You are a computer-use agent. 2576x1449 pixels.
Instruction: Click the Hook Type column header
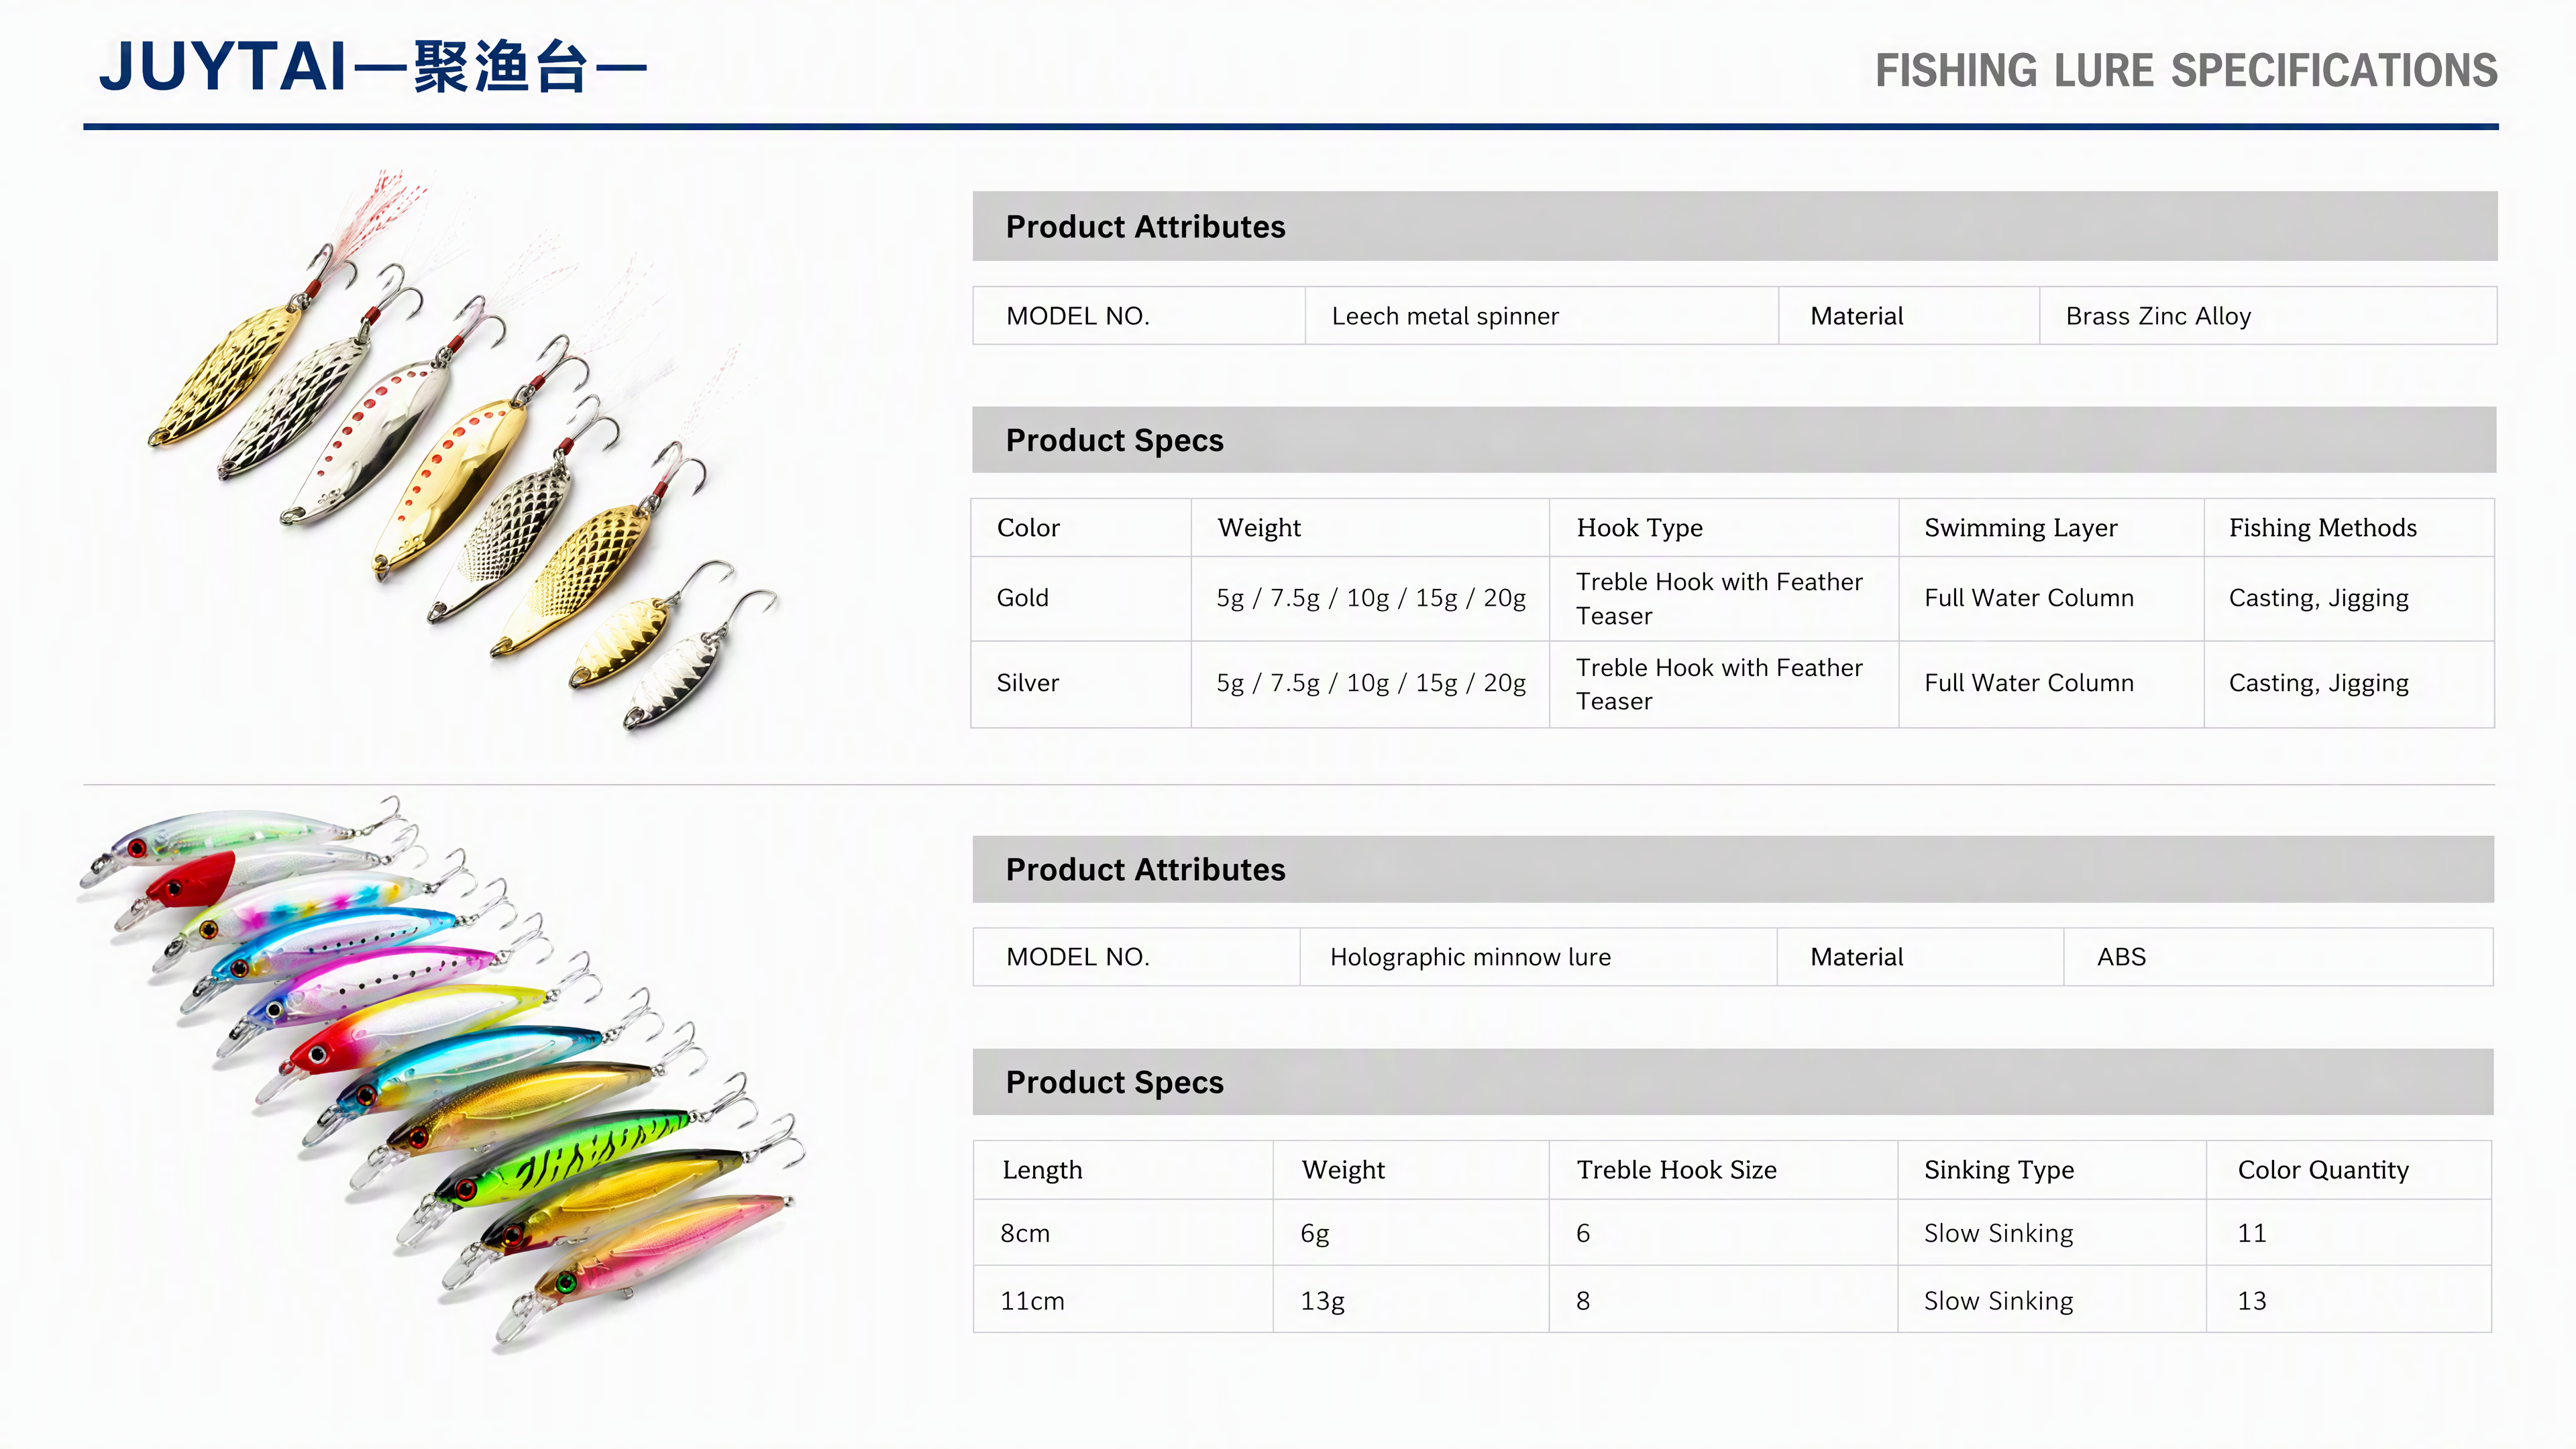(1724, 528)
